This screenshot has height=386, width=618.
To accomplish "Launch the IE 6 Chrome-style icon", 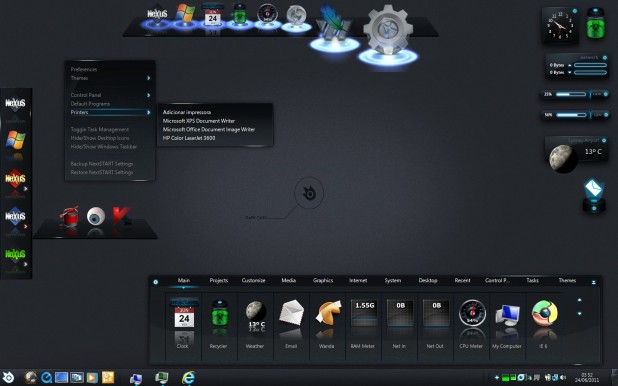I will click(545, 313).
